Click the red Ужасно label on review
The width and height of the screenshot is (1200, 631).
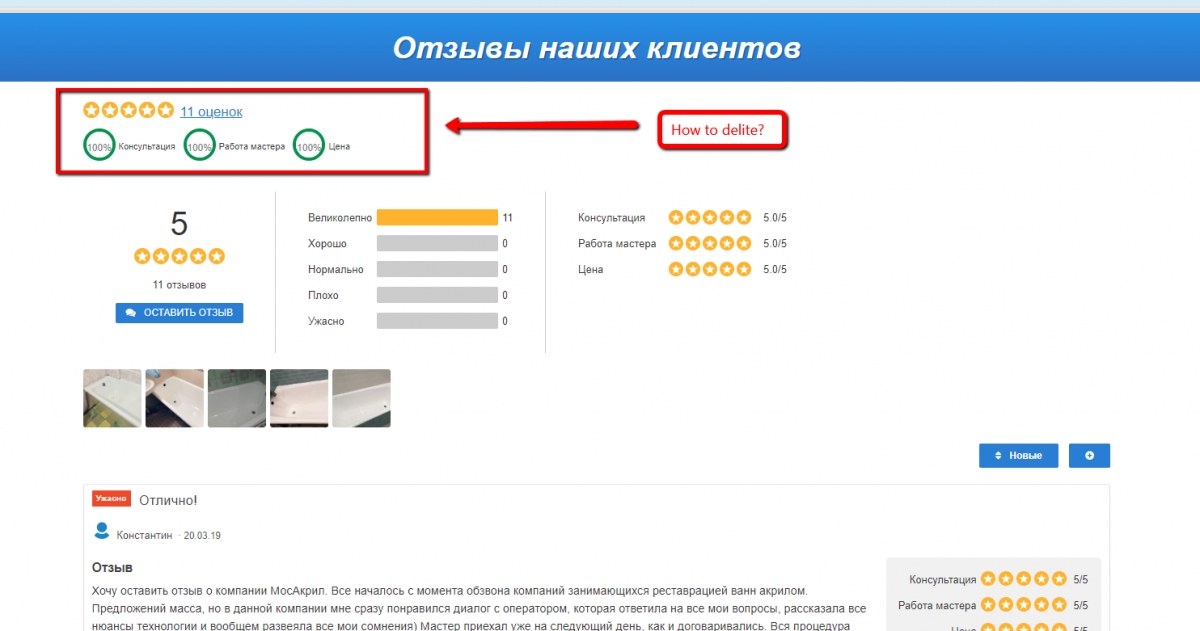tap(111, 498)
